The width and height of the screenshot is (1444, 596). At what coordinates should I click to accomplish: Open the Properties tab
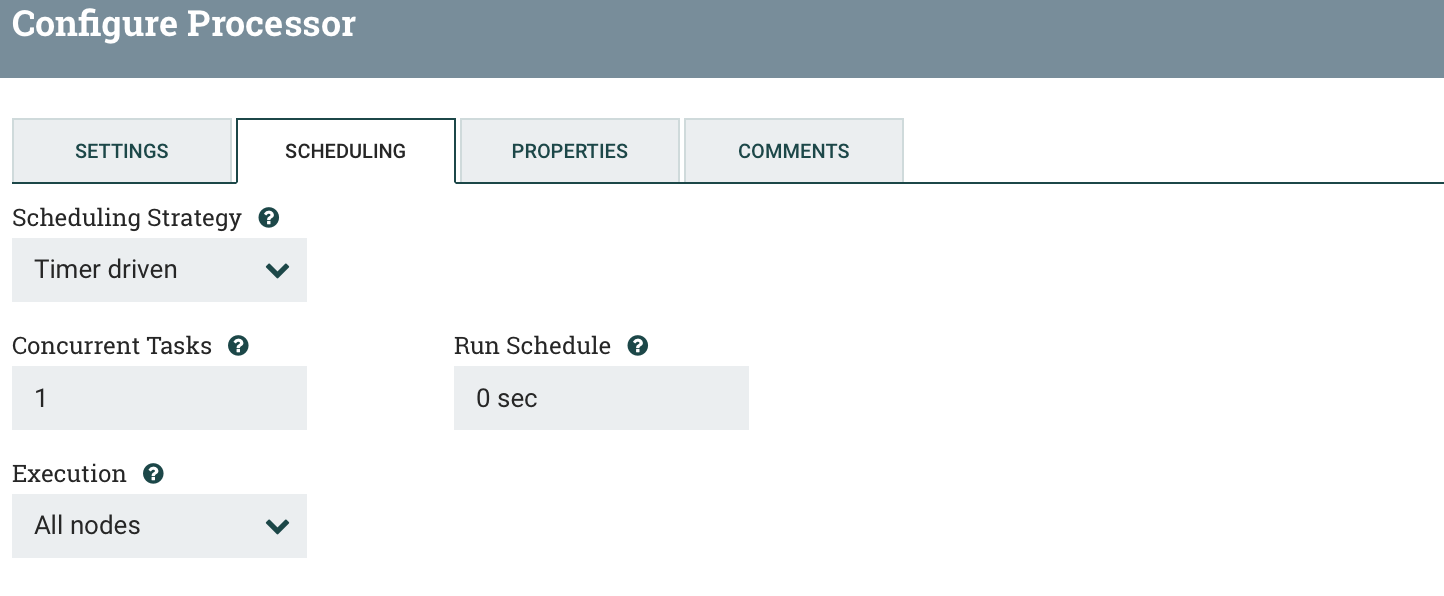(570, 151)
